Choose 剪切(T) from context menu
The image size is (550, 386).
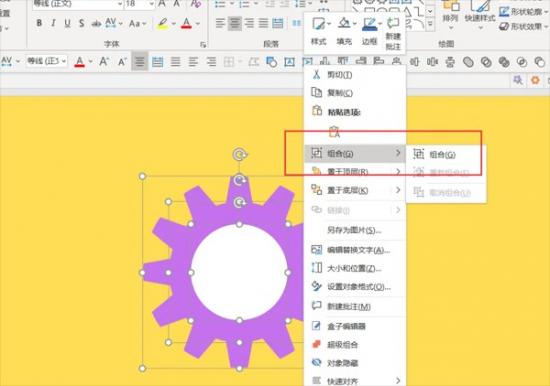tap(355, 74)
